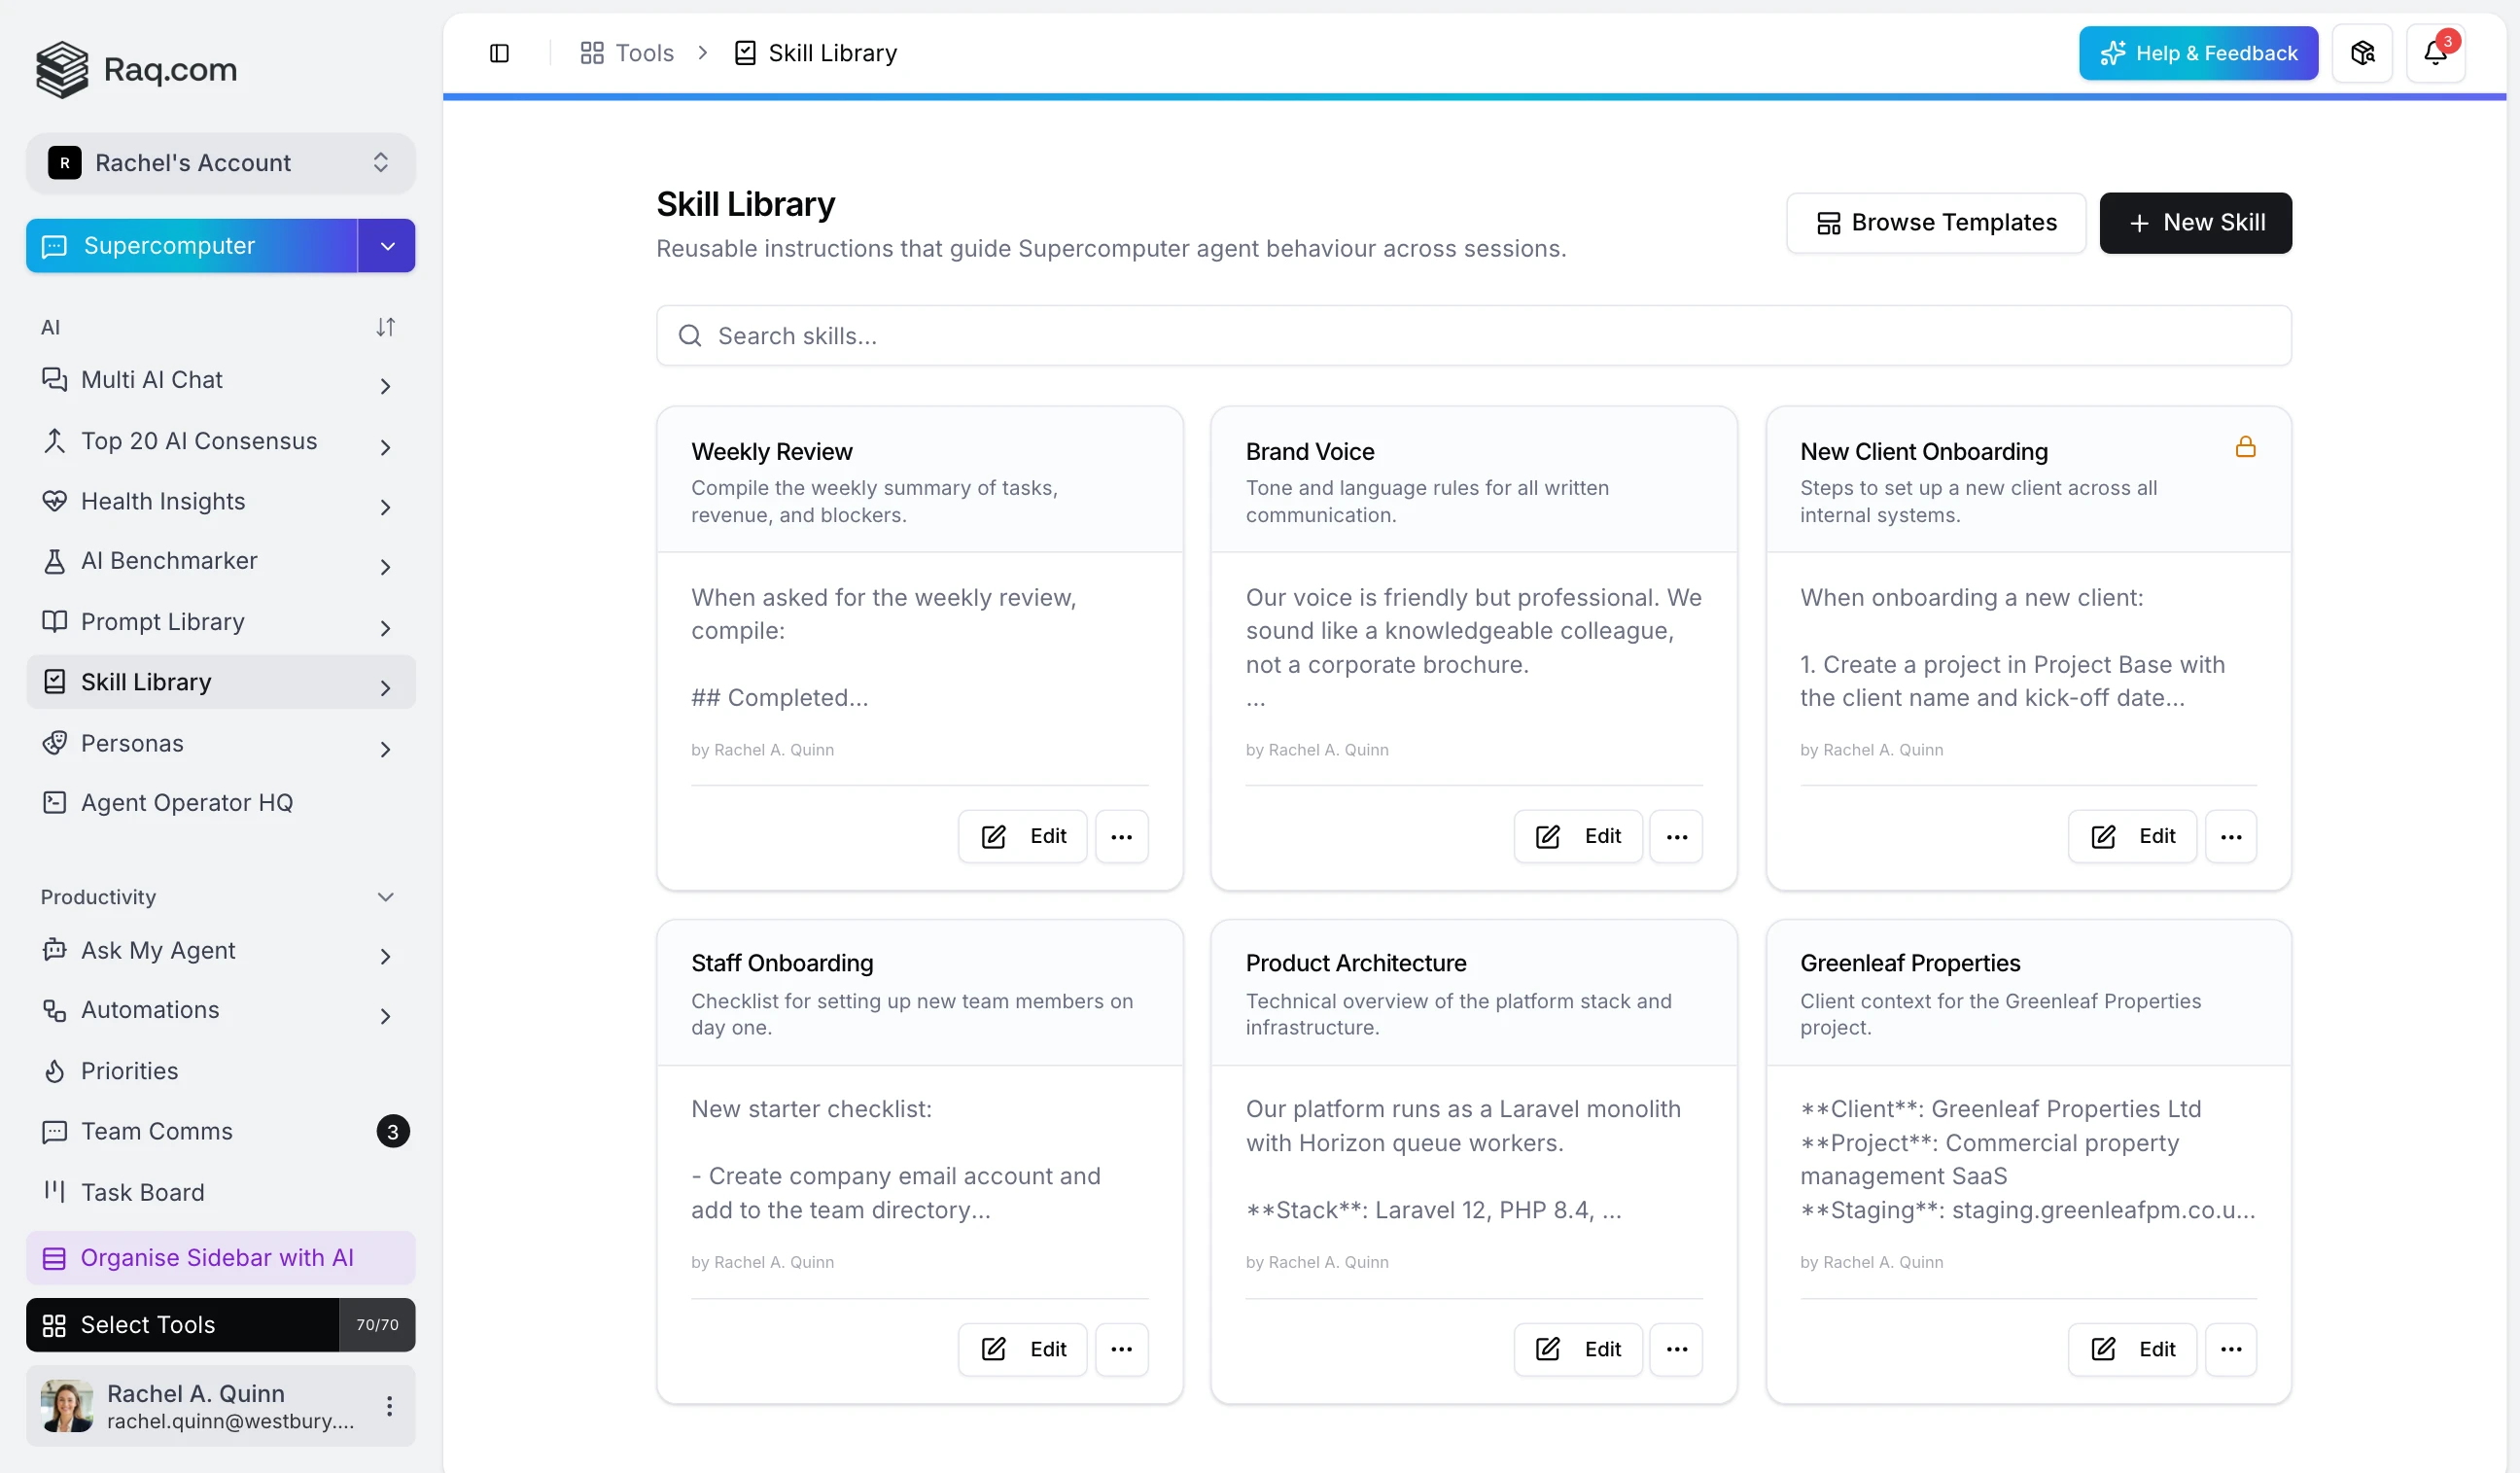This screenshot has height=1473, width=2520.
Task: Click the Raq.com logo
Action: tap(136, 69)
